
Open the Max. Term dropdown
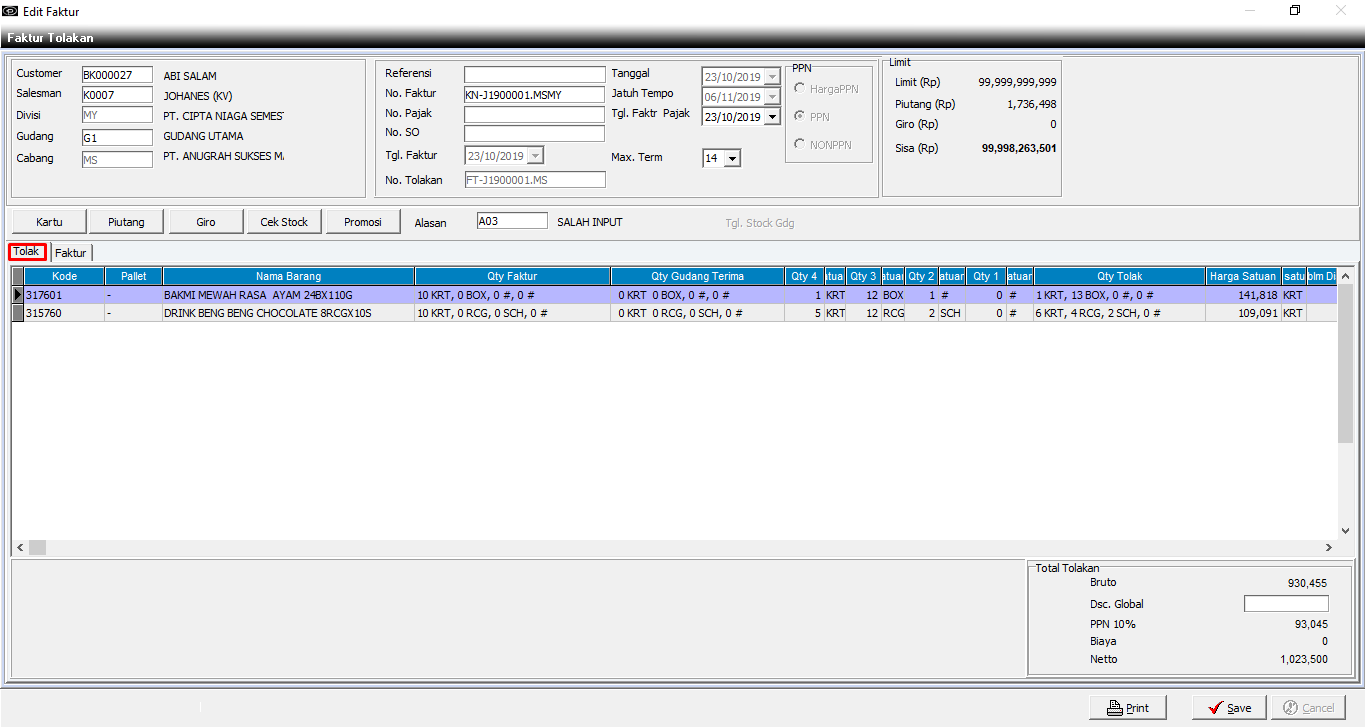pyautogui.click(x=732, y=158)
